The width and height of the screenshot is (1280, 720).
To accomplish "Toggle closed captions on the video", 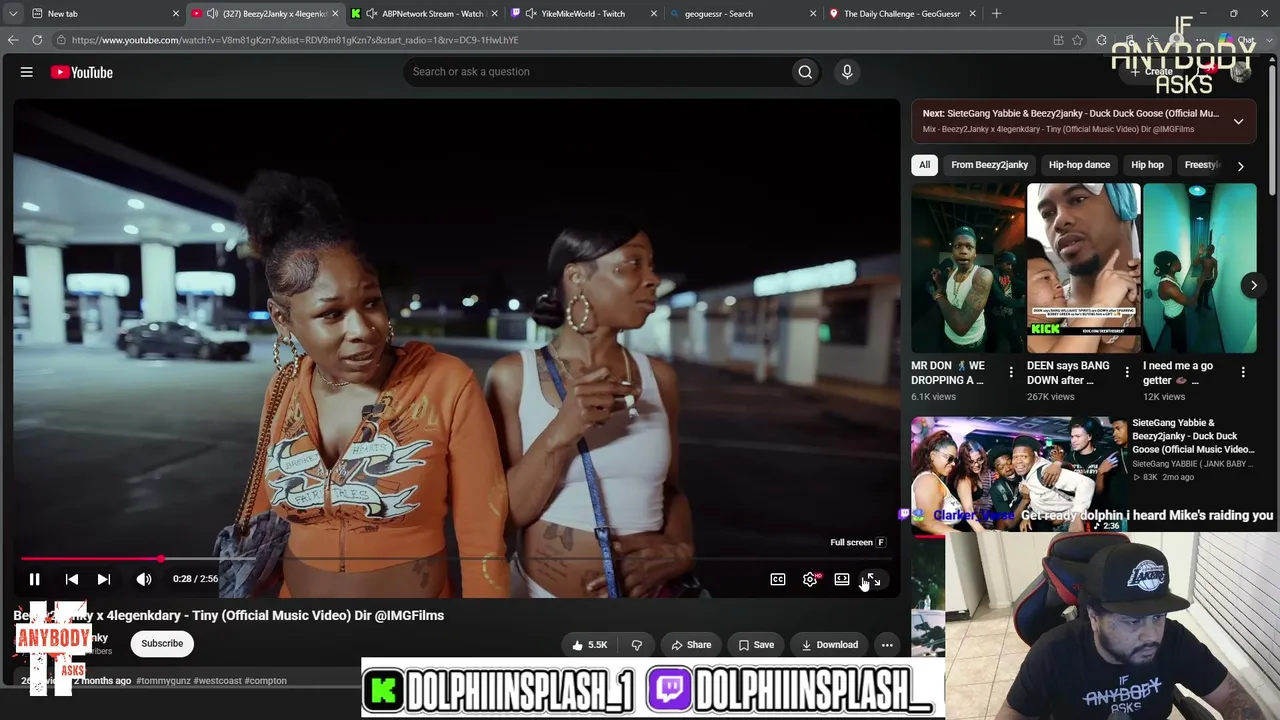I will tap(778, 579).
